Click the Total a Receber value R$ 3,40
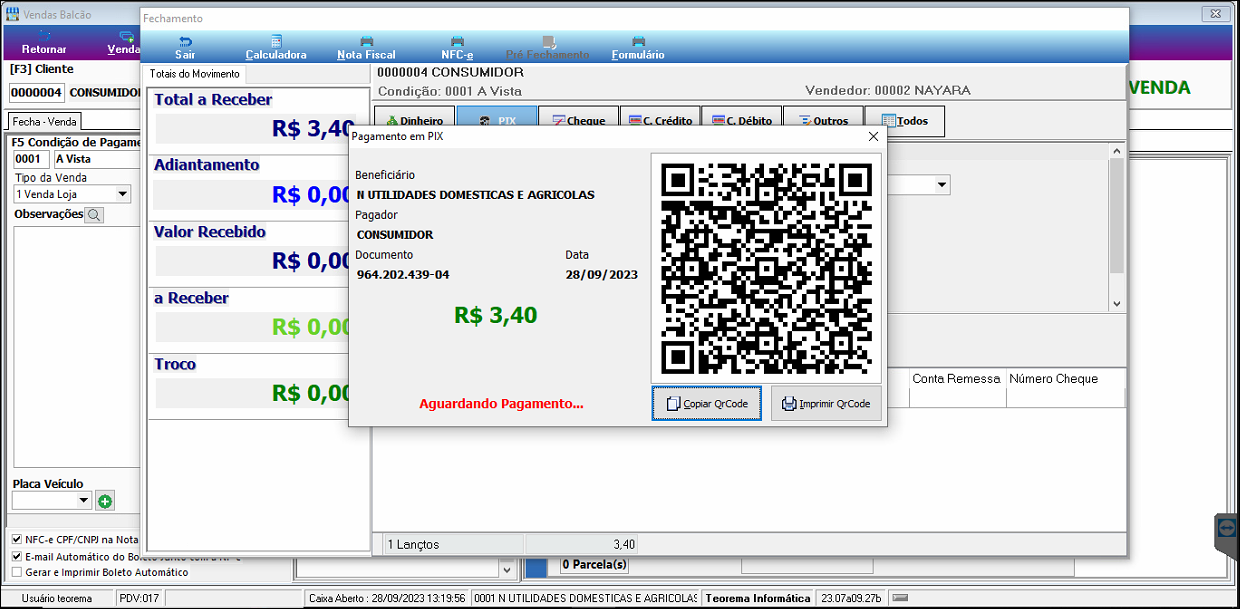The image size is (1240, 609). pos(313,129)
